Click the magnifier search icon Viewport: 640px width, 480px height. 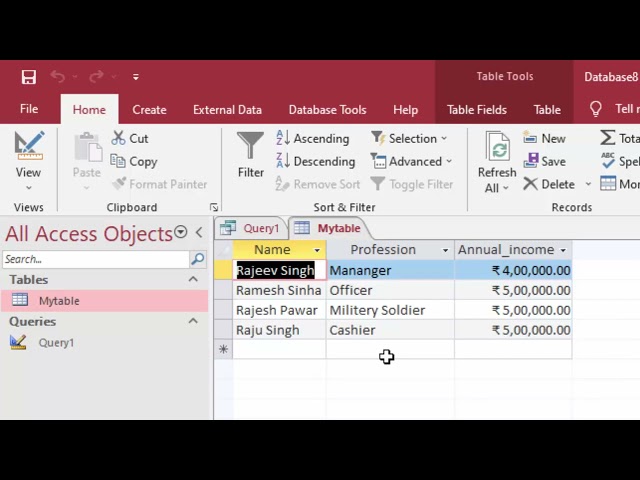(x=198, y=259)
